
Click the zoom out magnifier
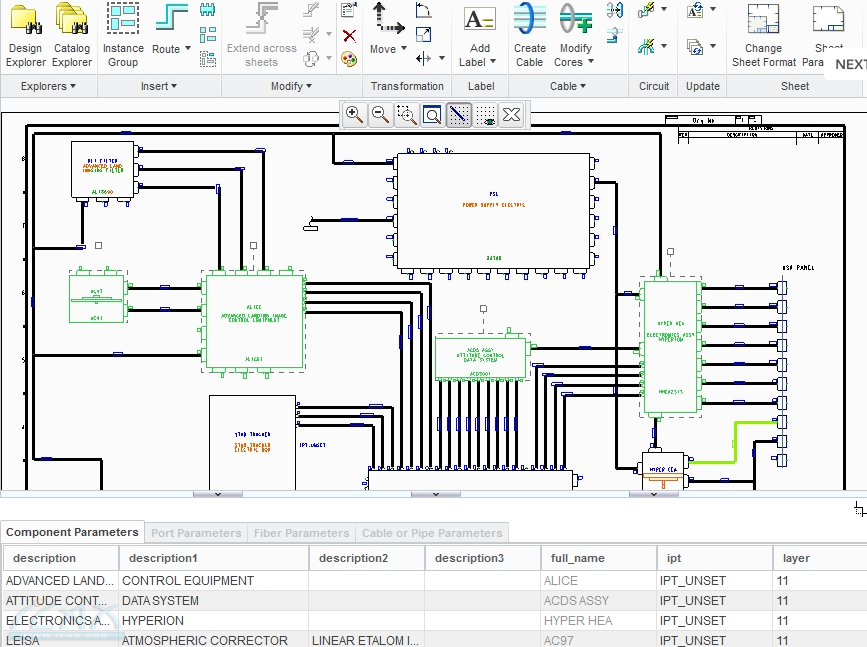[380, 115]
